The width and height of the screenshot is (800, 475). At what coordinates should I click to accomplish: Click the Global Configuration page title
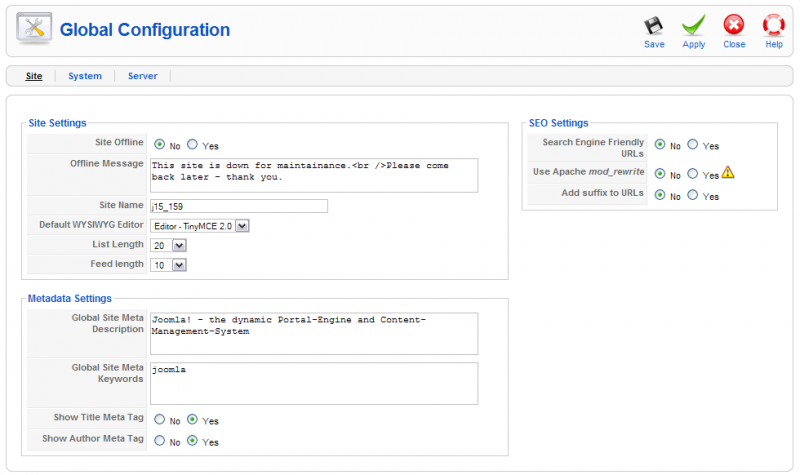pos(145,30)
